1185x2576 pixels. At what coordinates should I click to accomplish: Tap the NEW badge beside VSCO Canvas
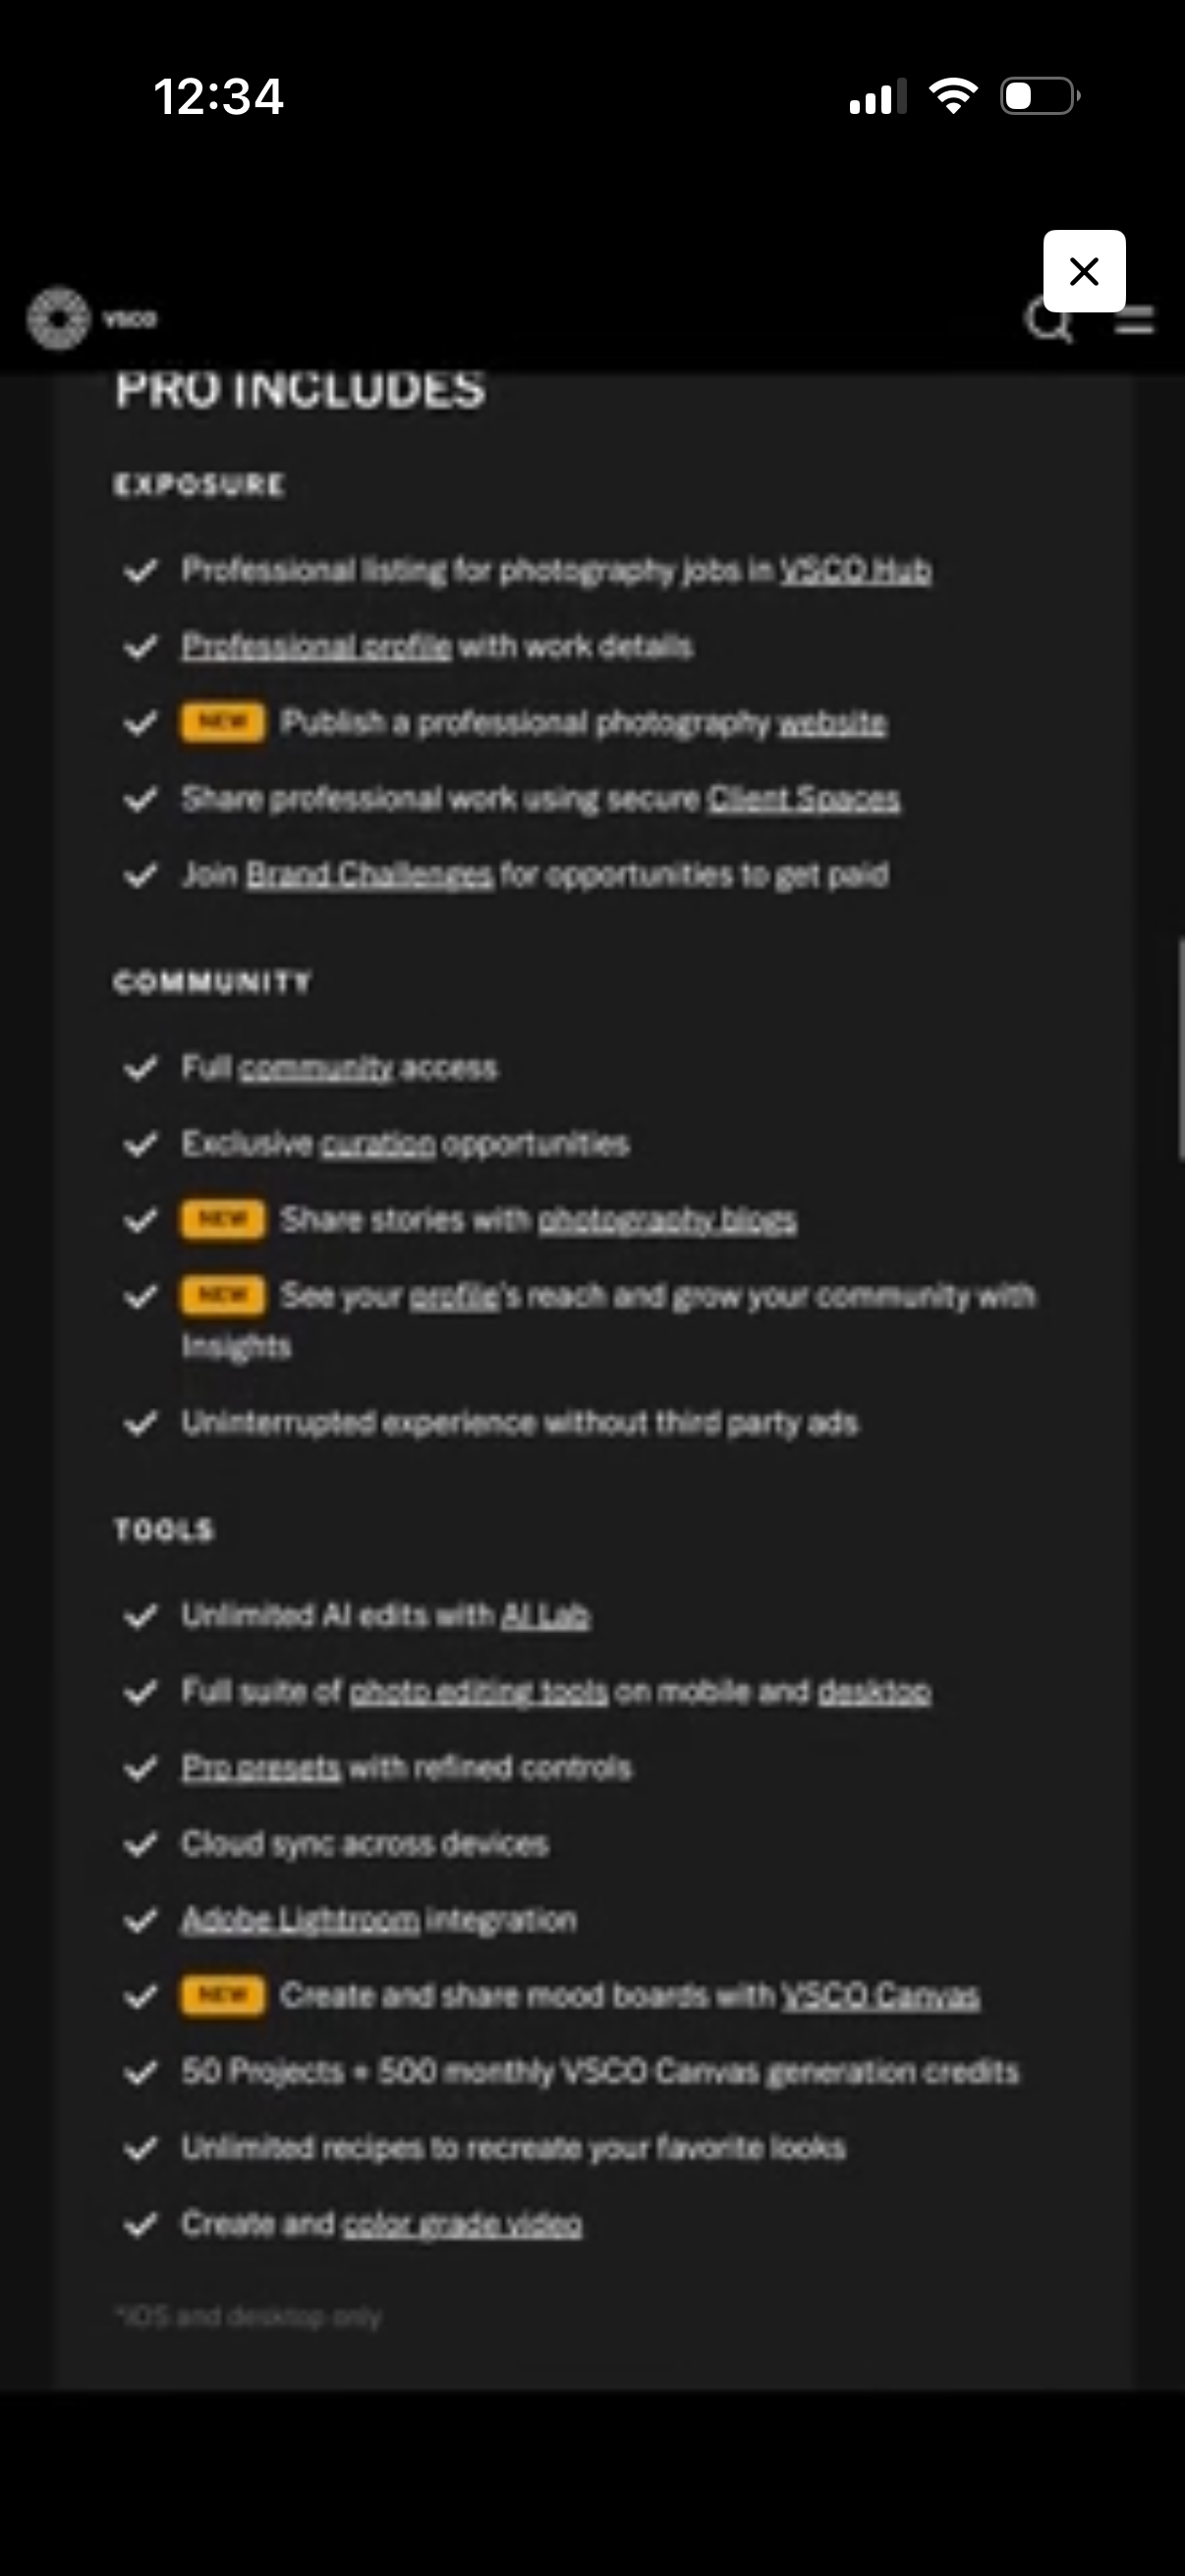tap(222, 1995)
